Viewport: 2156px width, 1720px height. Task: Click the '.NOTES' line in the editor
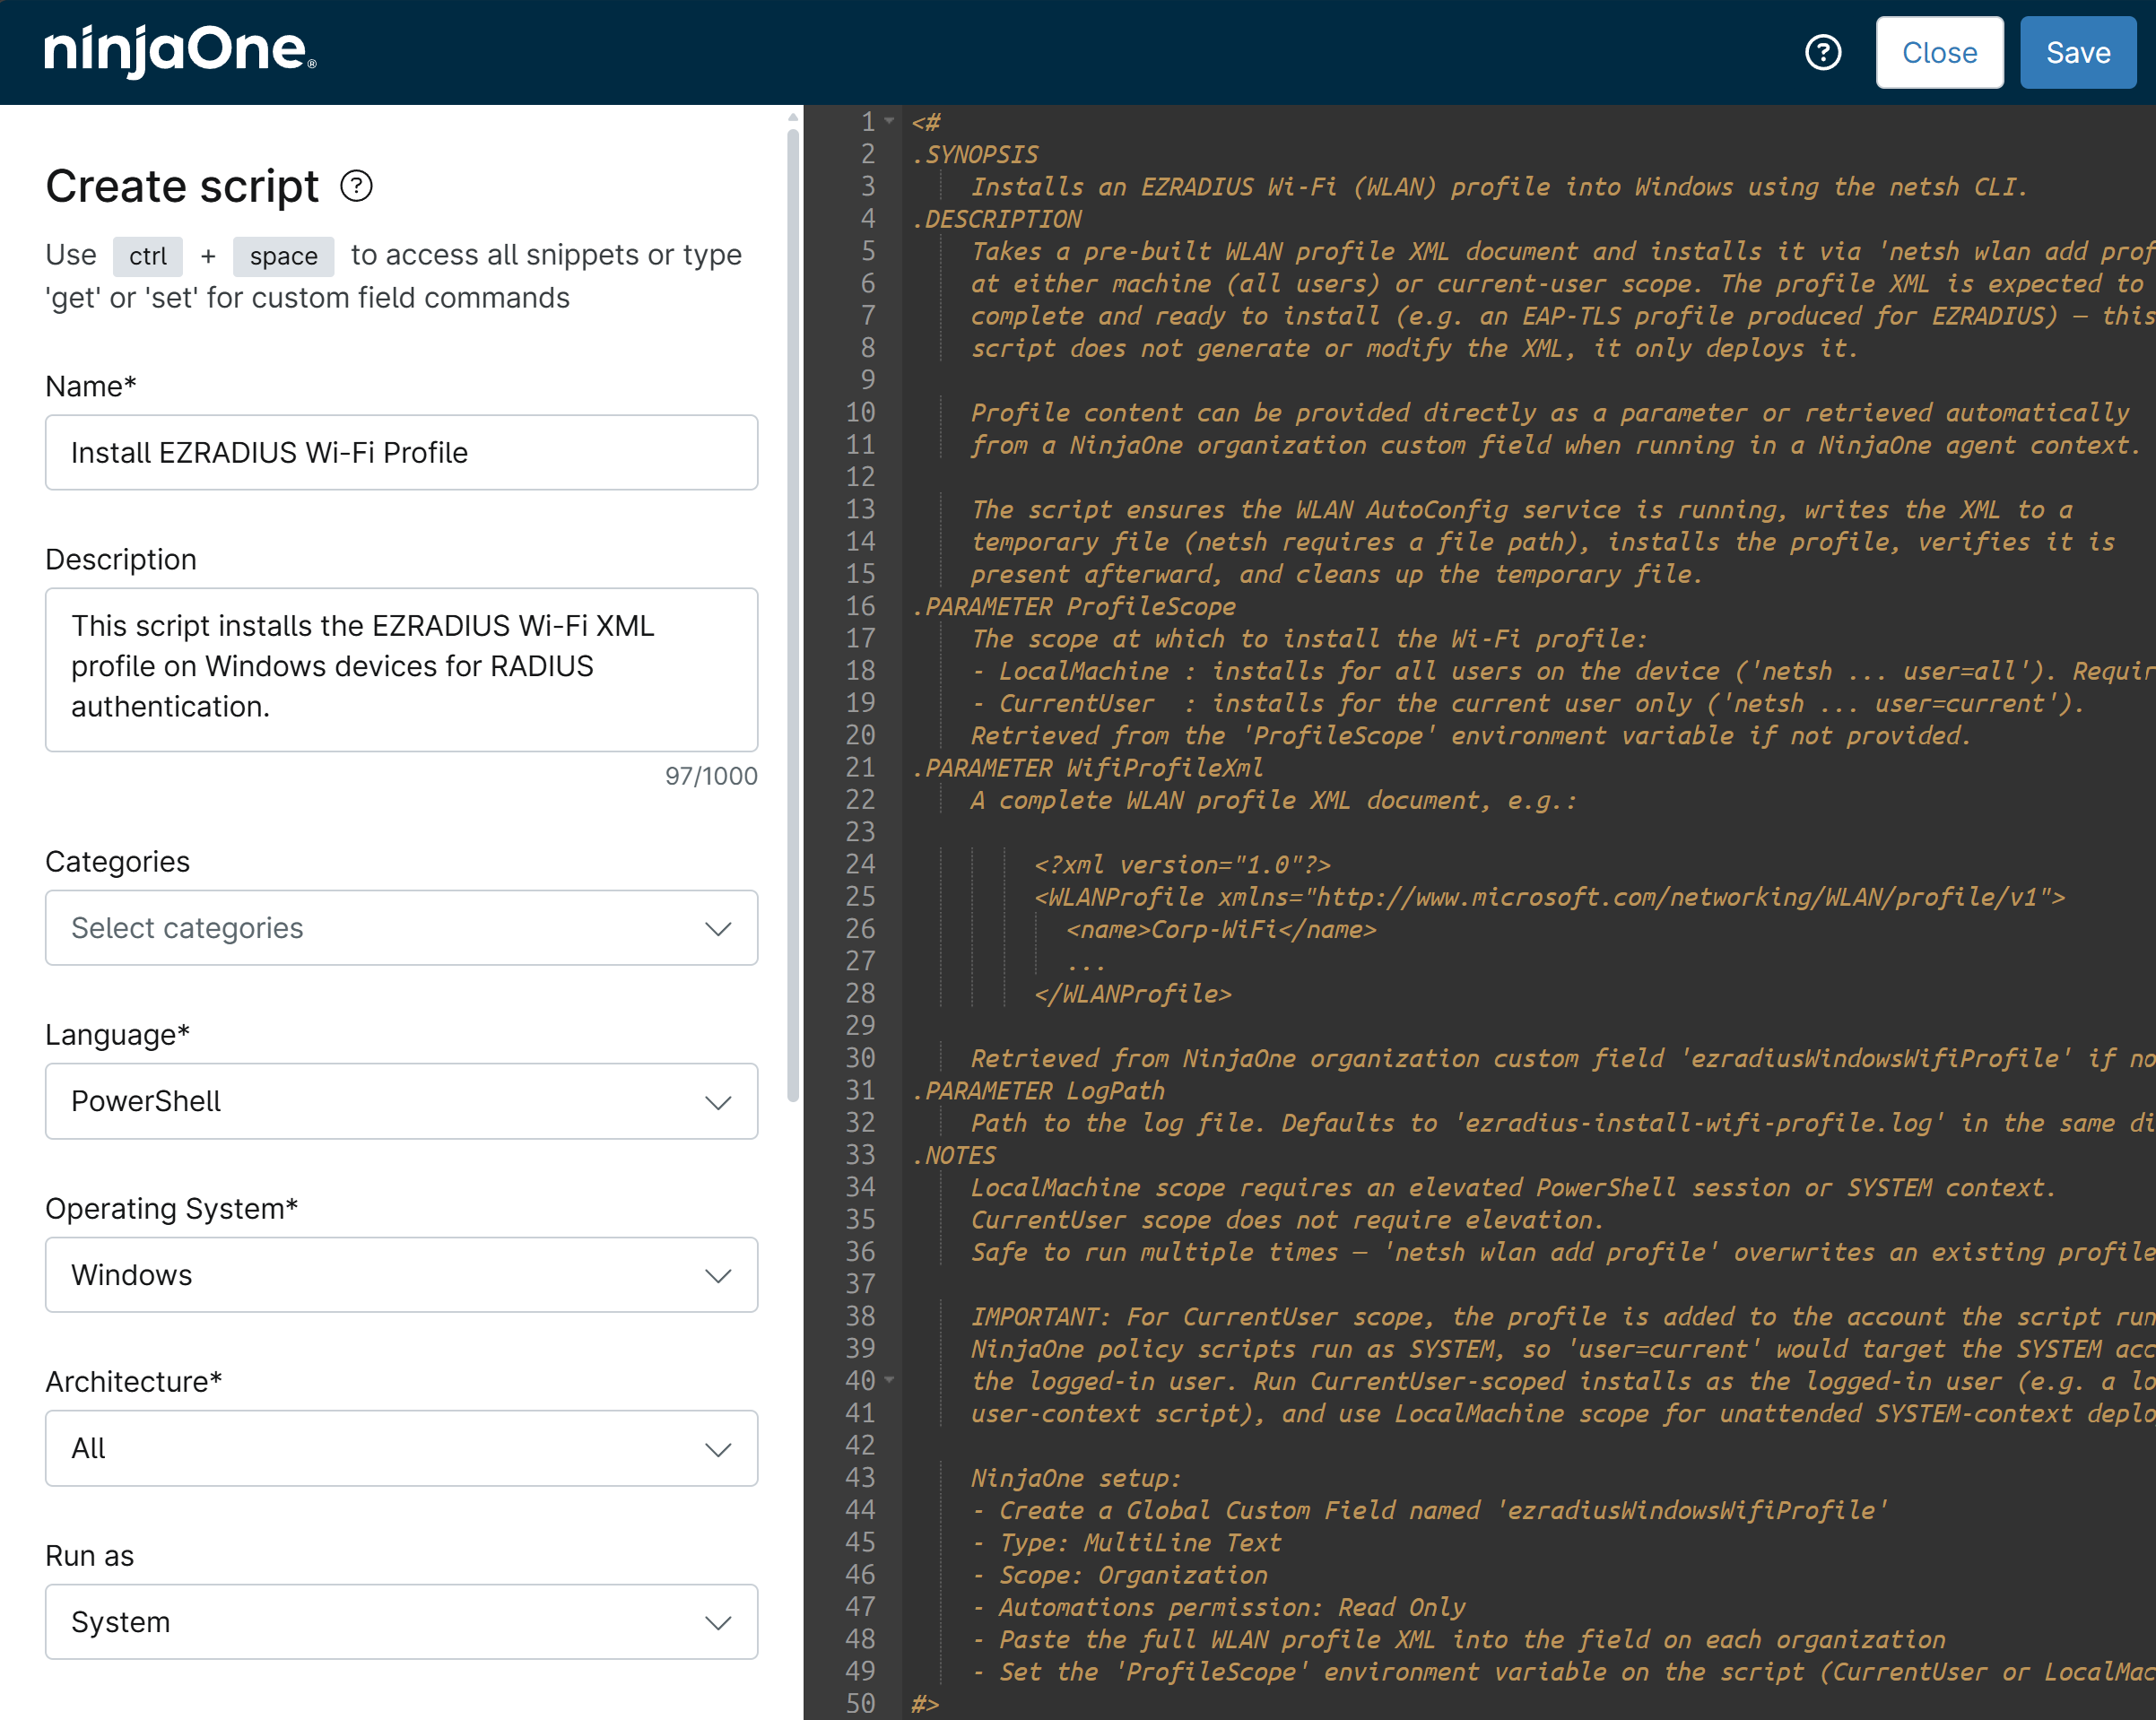coord(954,1155)
